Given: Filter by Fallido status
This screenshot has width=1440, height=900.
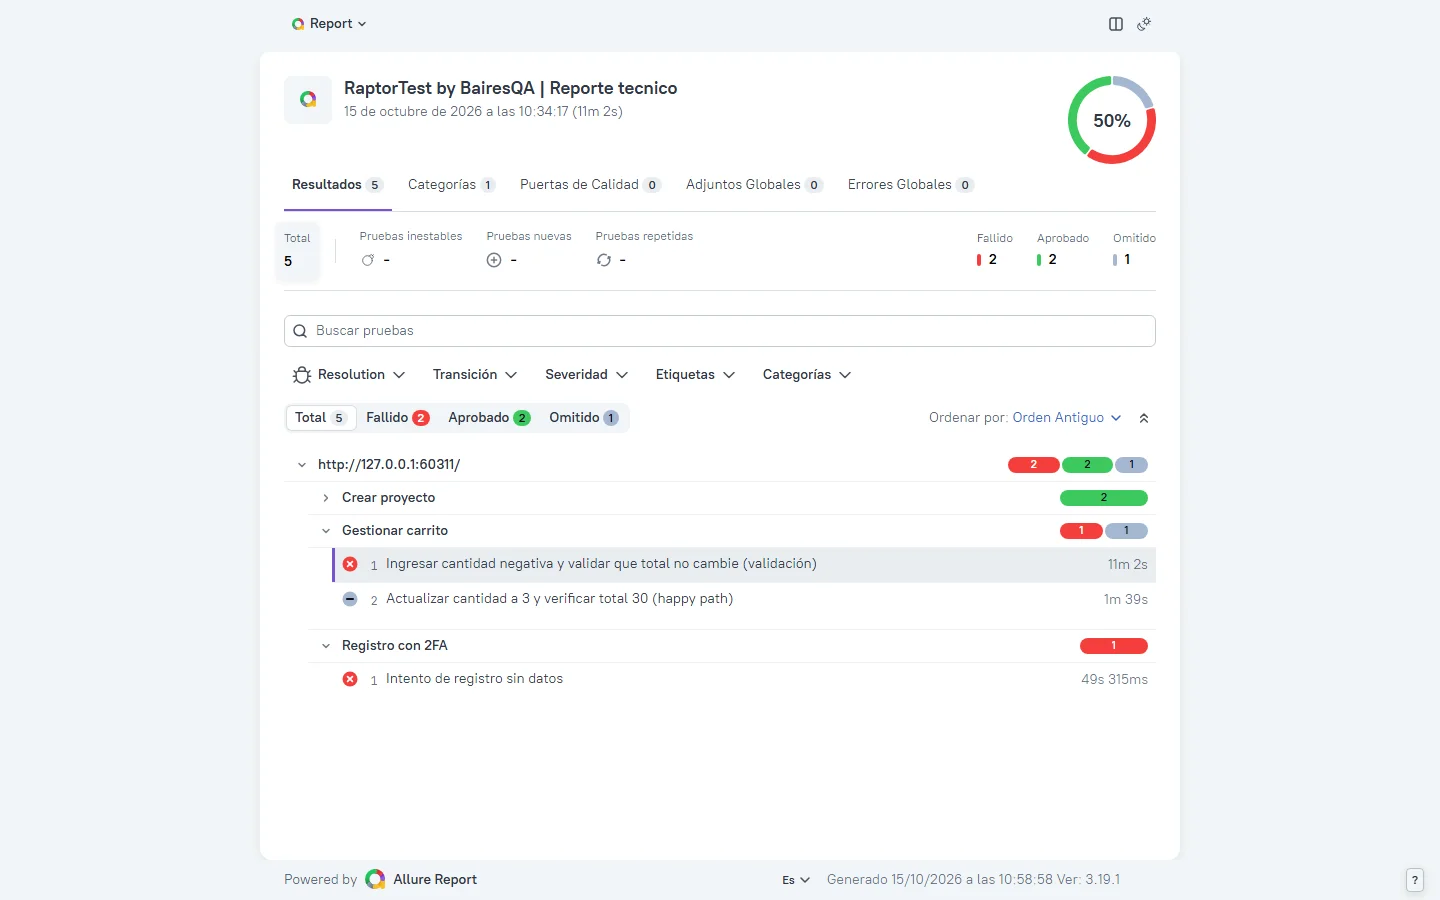Looking at the screenshot, I should (398, 418).
